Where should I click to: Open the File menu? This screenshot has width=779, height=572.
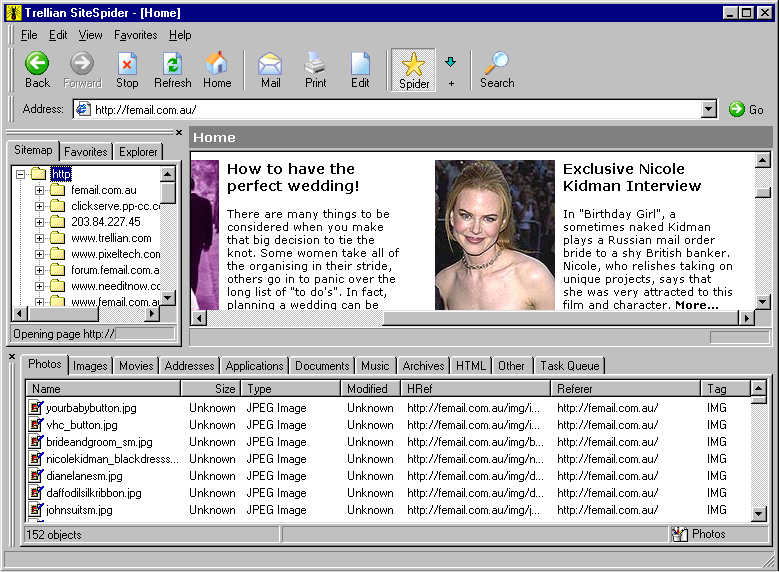pos(29,35)
